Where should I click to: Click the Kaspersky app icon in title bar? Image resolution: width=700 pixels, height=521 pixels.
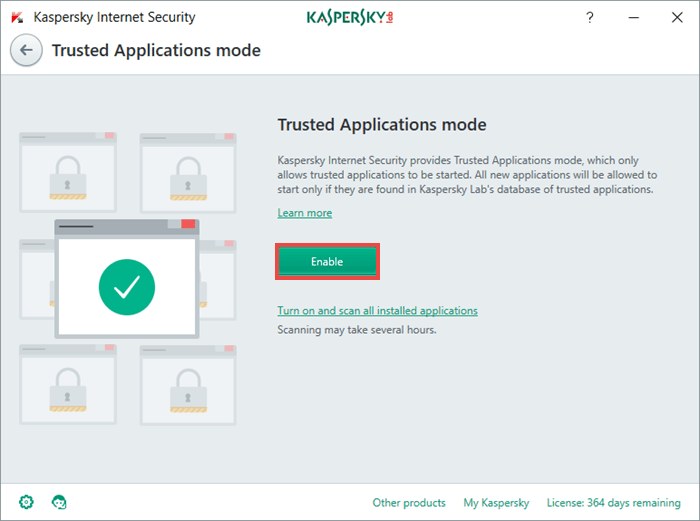click(x=17, y=18)
